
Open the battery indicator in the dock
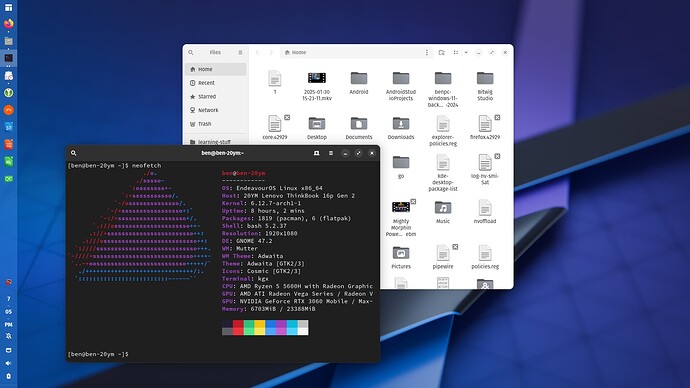pos(8,377)
